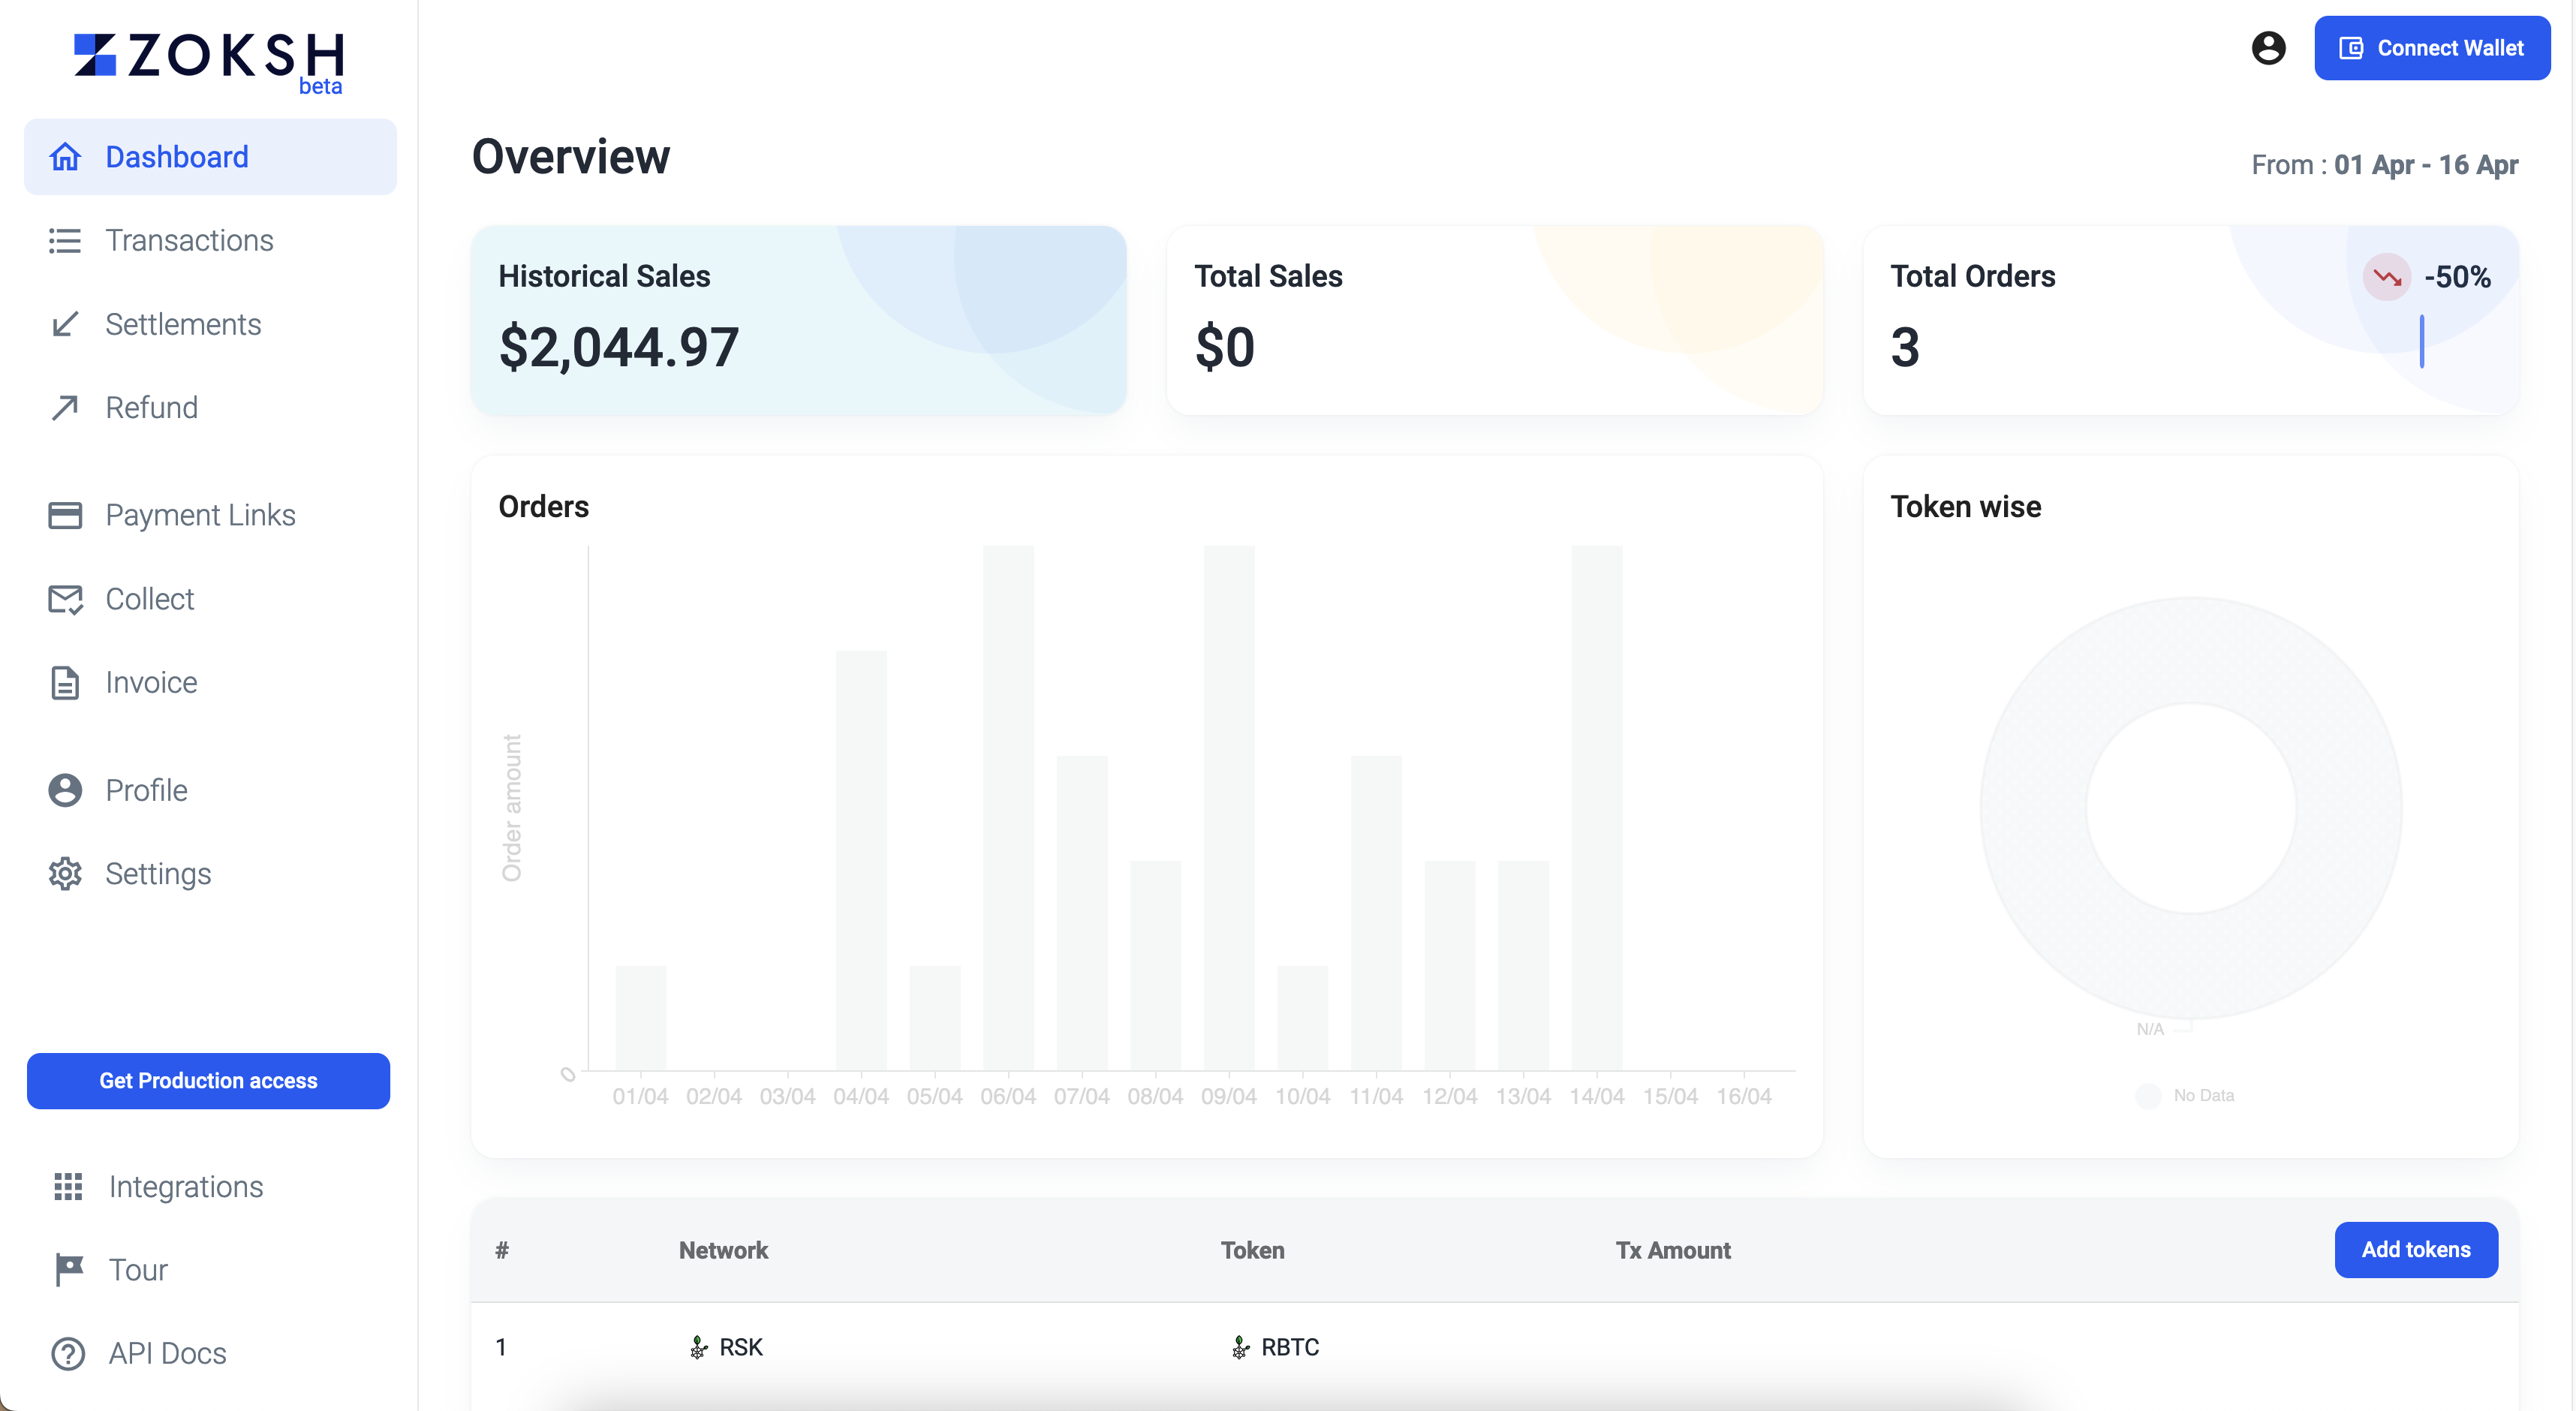
Task: Click the Invoice document icon
Action: coord(65,682)
